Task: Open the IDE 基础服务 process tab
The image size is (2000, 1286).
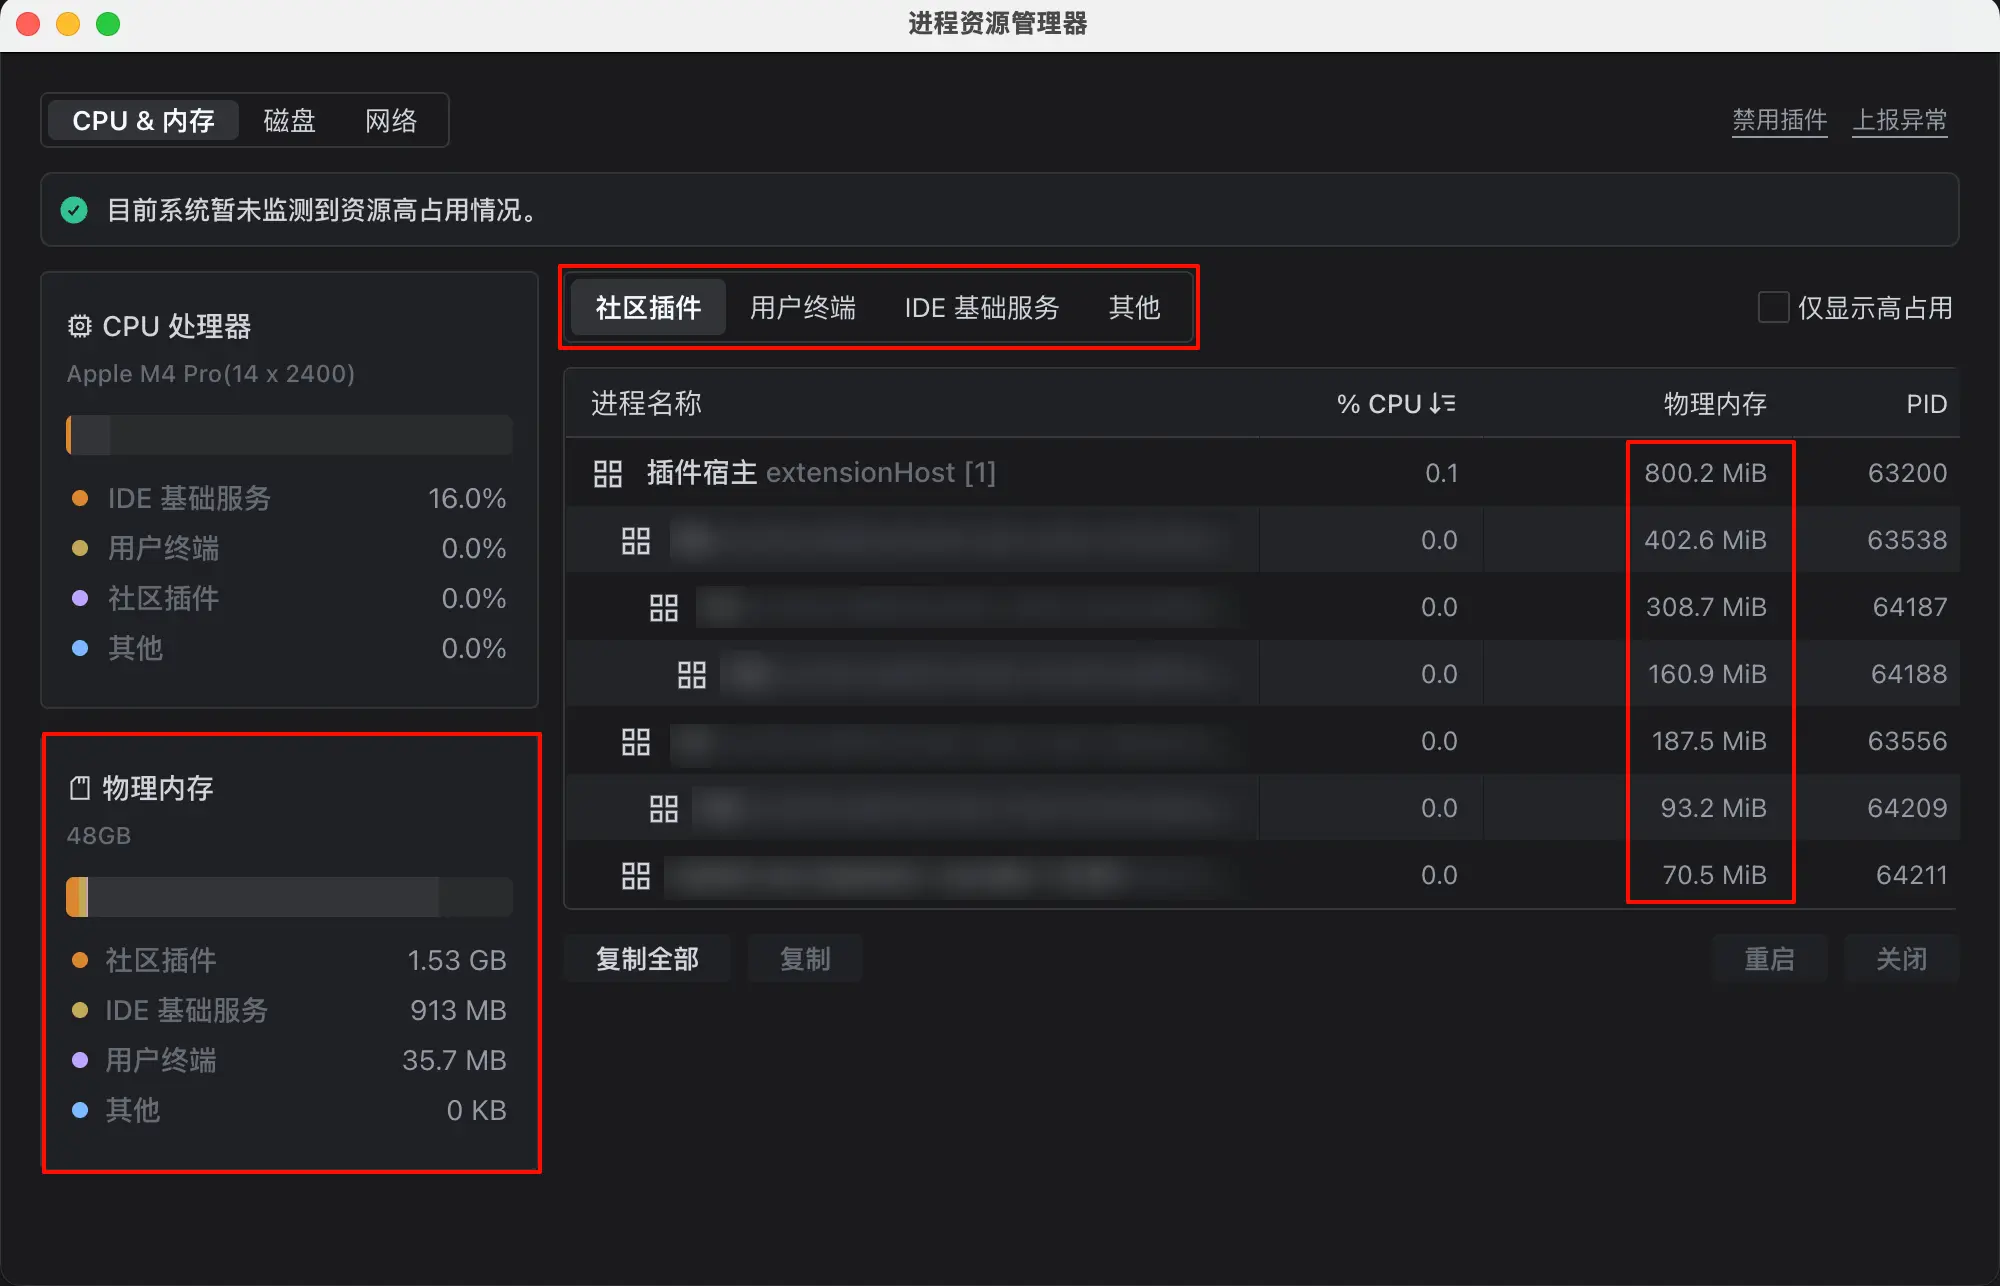Action: (982, 307)
